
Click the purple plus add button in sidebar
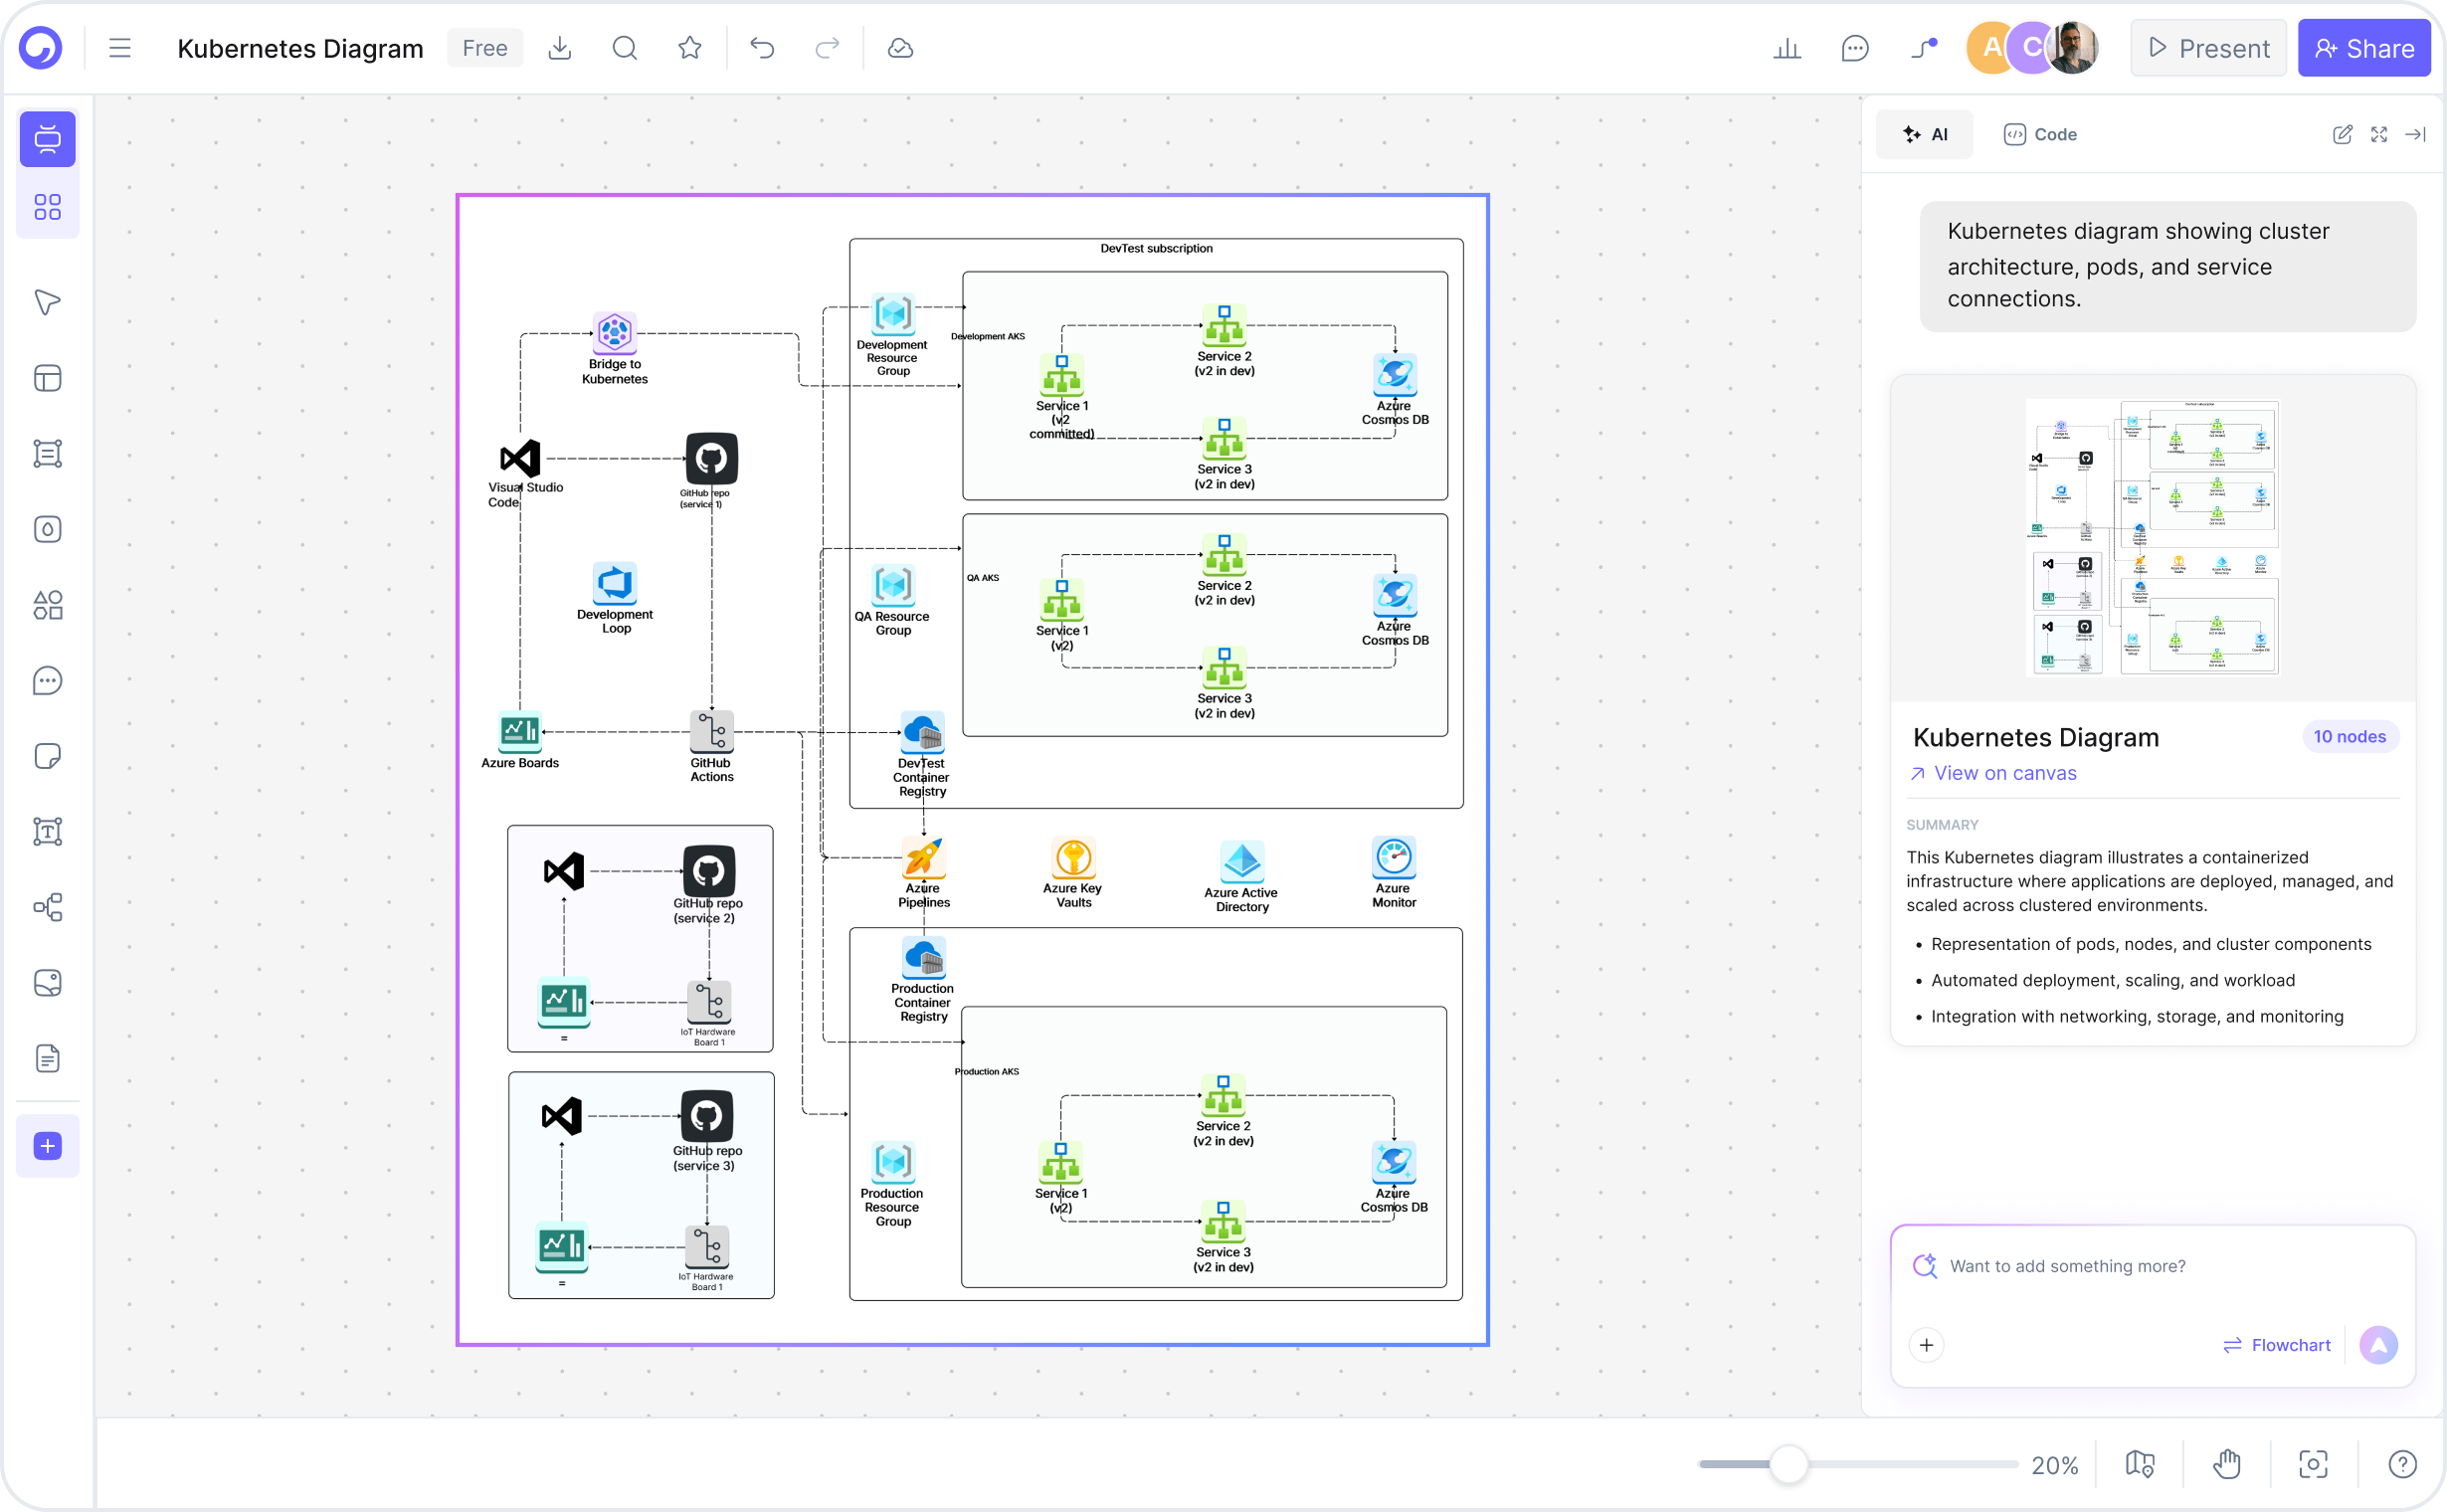[x=48, y=1146]
